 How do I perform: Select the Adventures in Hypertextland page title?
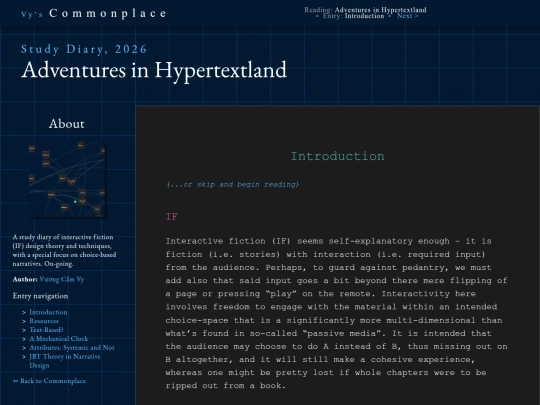click(154, 71)
